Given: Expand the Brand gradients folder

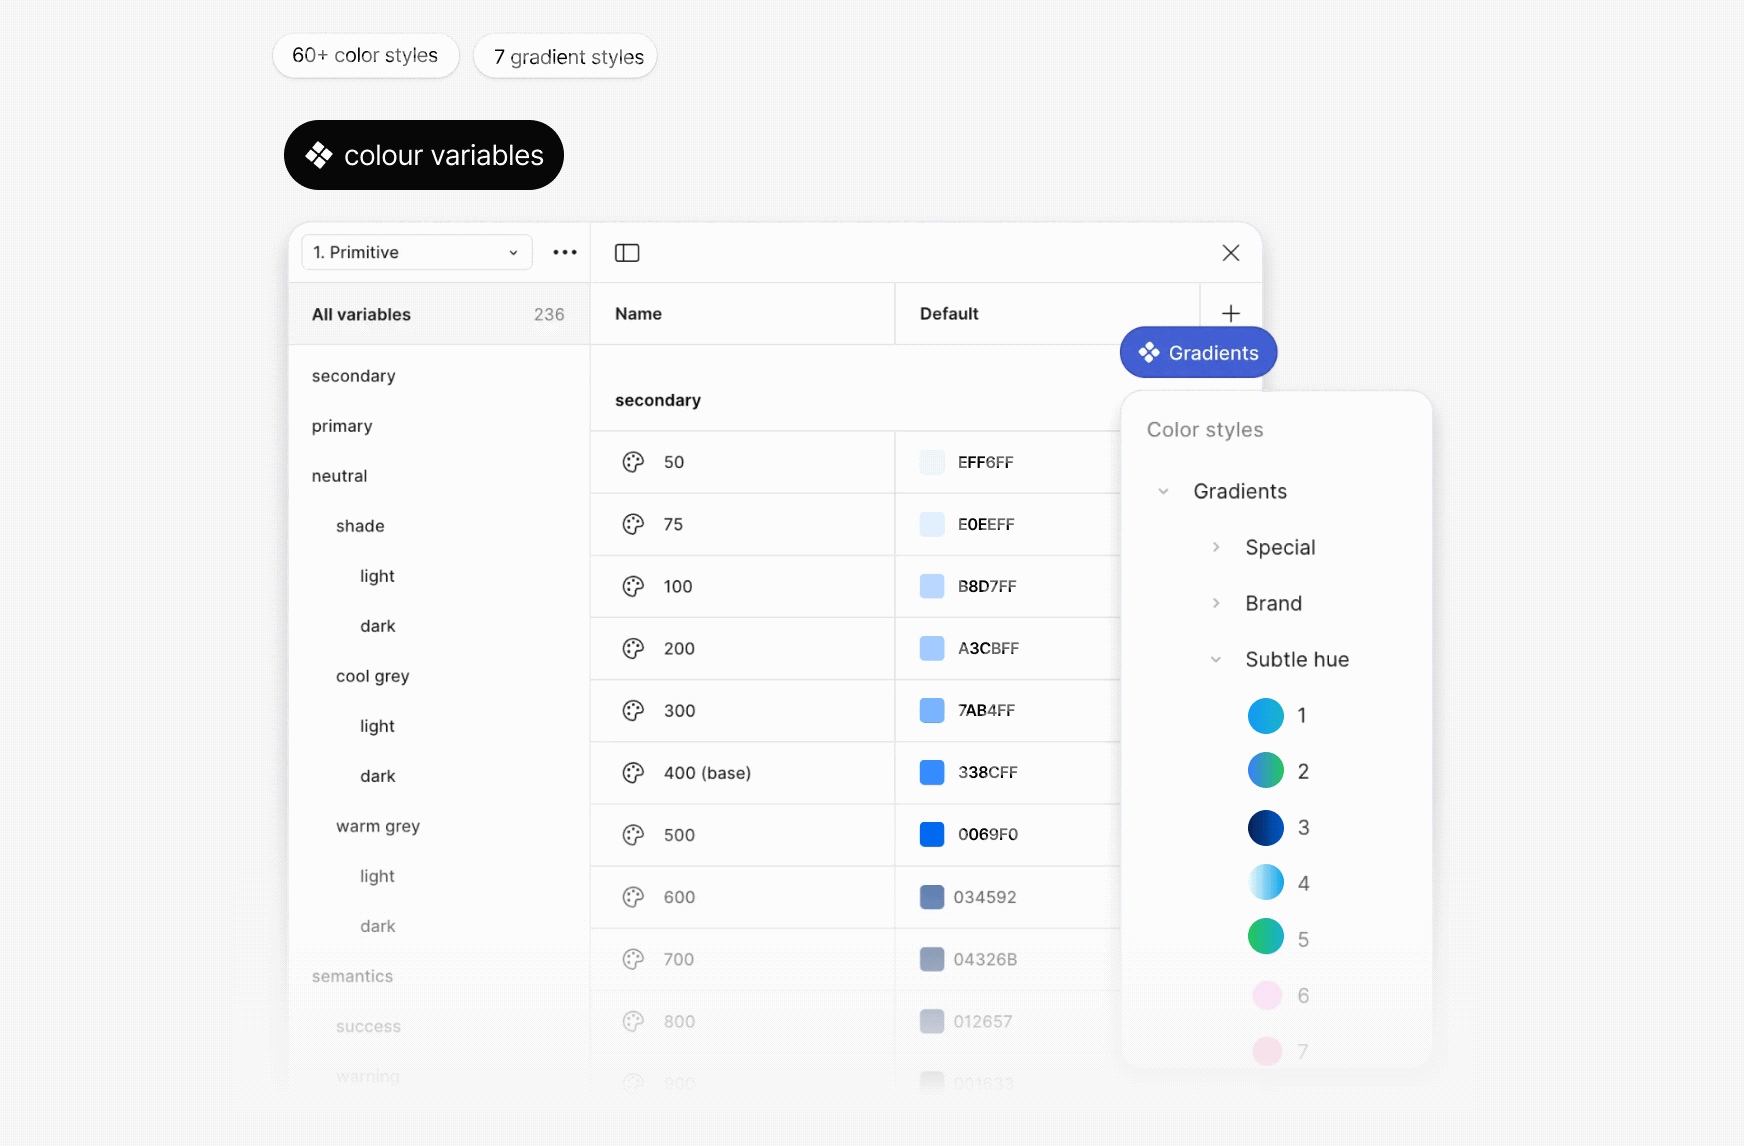Looking at the screenshot, I should pyautogui.click(x=1216, y=603).
